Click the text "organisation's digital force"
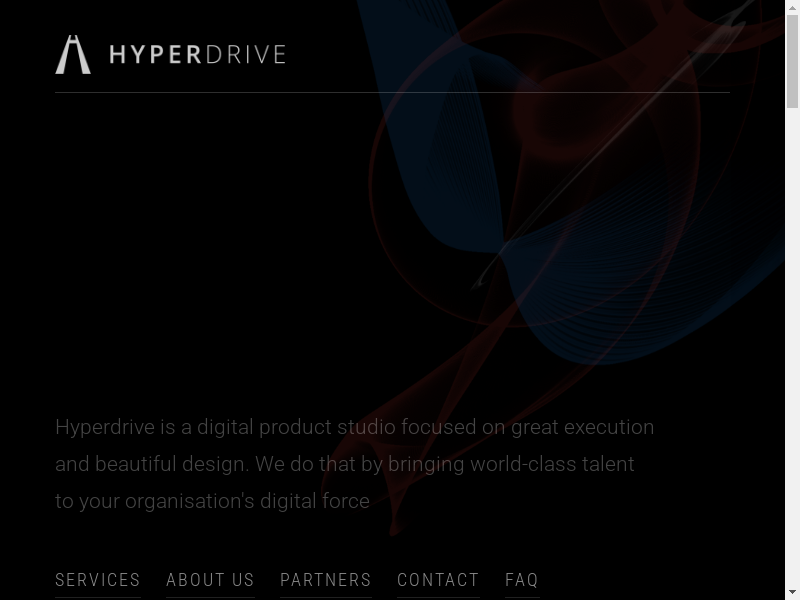 pos(247,502)
